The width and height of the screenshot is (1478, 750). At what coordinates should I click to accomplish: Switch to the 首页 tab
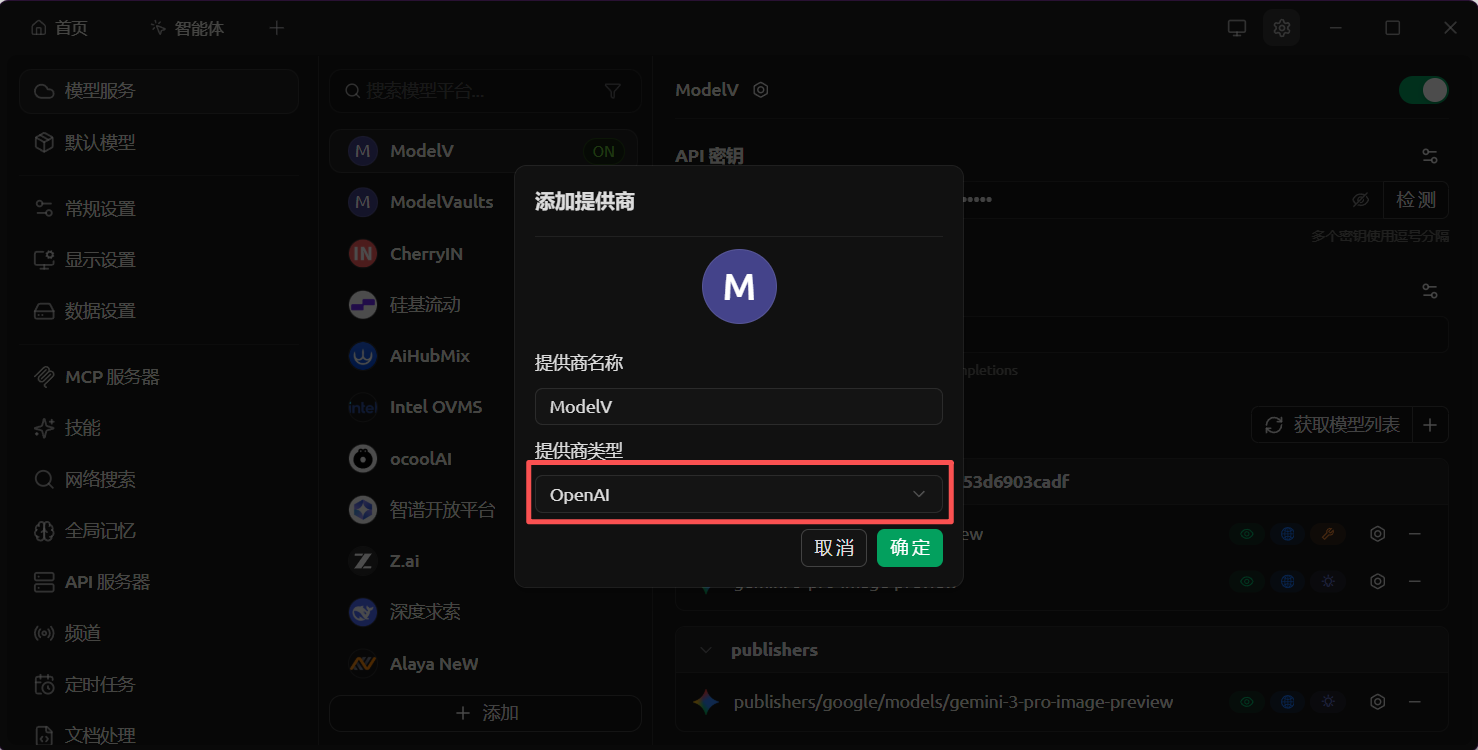59,28
